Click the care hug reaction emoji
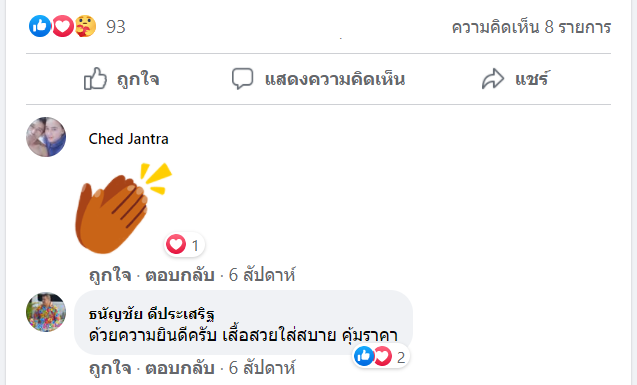Viewport: 637px width, 385px height. [85, 26]
